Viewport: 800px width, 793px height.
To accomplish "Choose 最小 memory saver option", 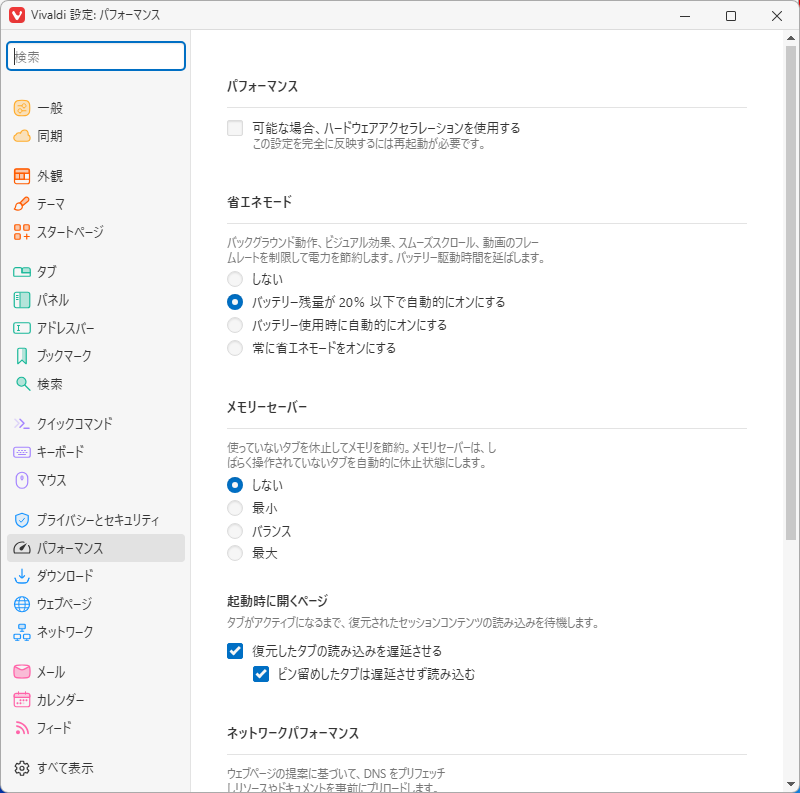I will (235, 508).
